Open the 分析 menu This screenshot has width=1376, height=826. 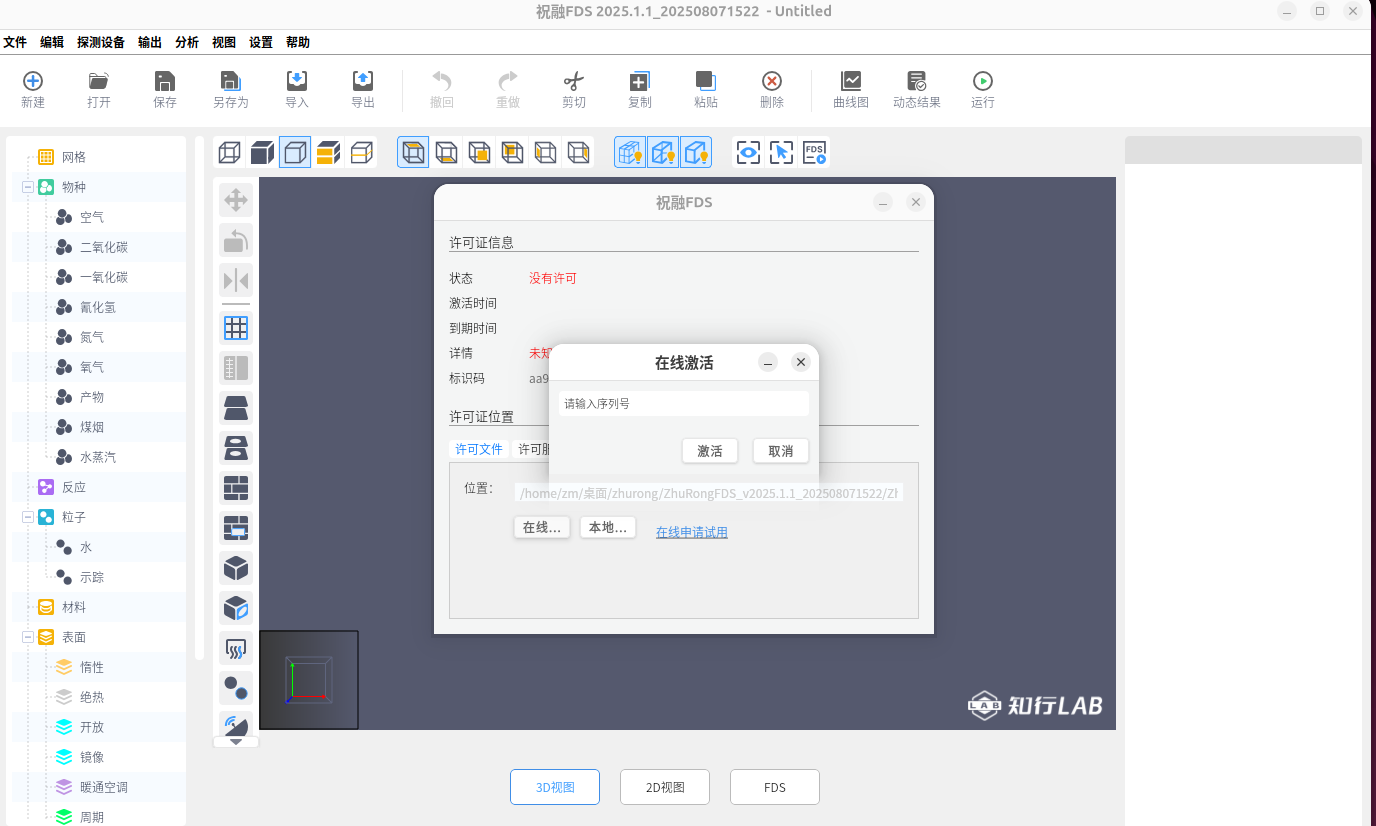(x=187, y=42)
